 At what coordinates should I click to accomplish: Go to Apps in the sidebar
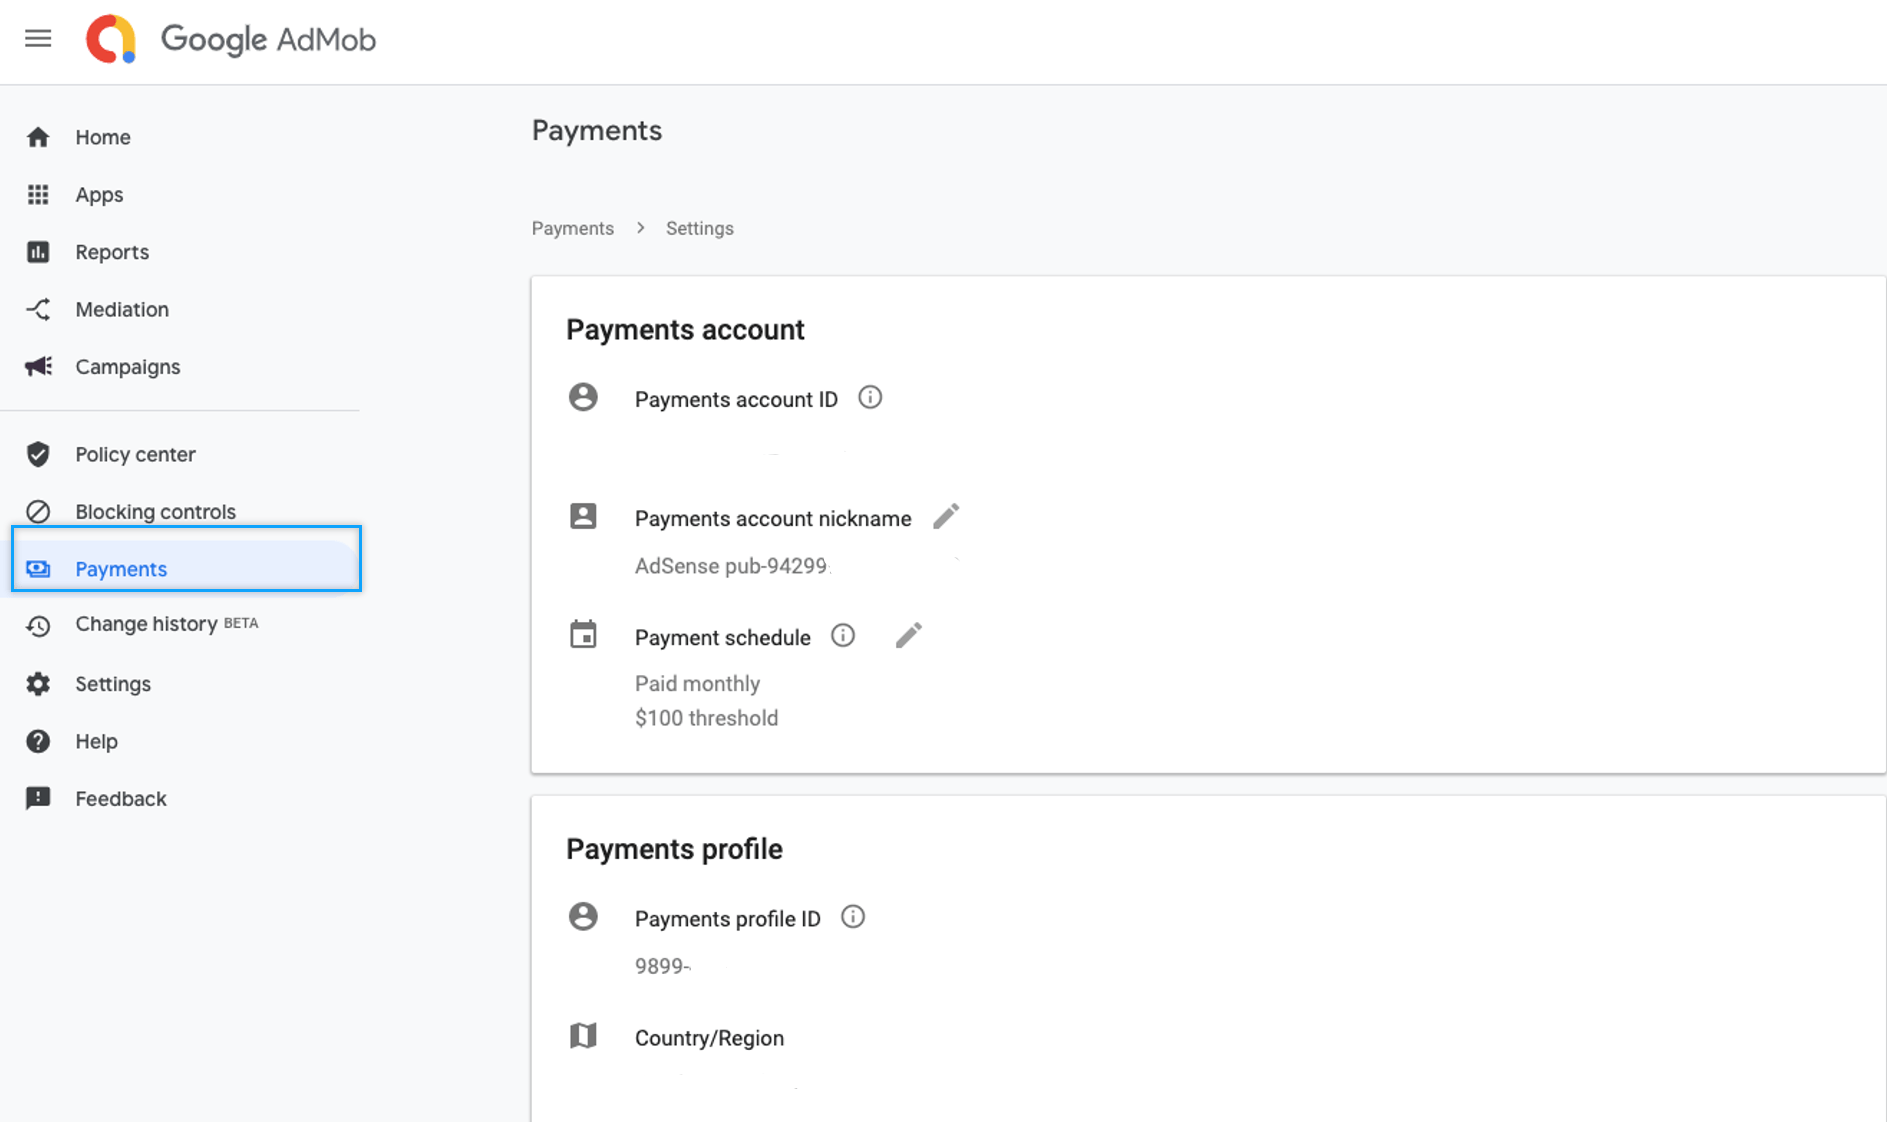click(x=99, y=195)
